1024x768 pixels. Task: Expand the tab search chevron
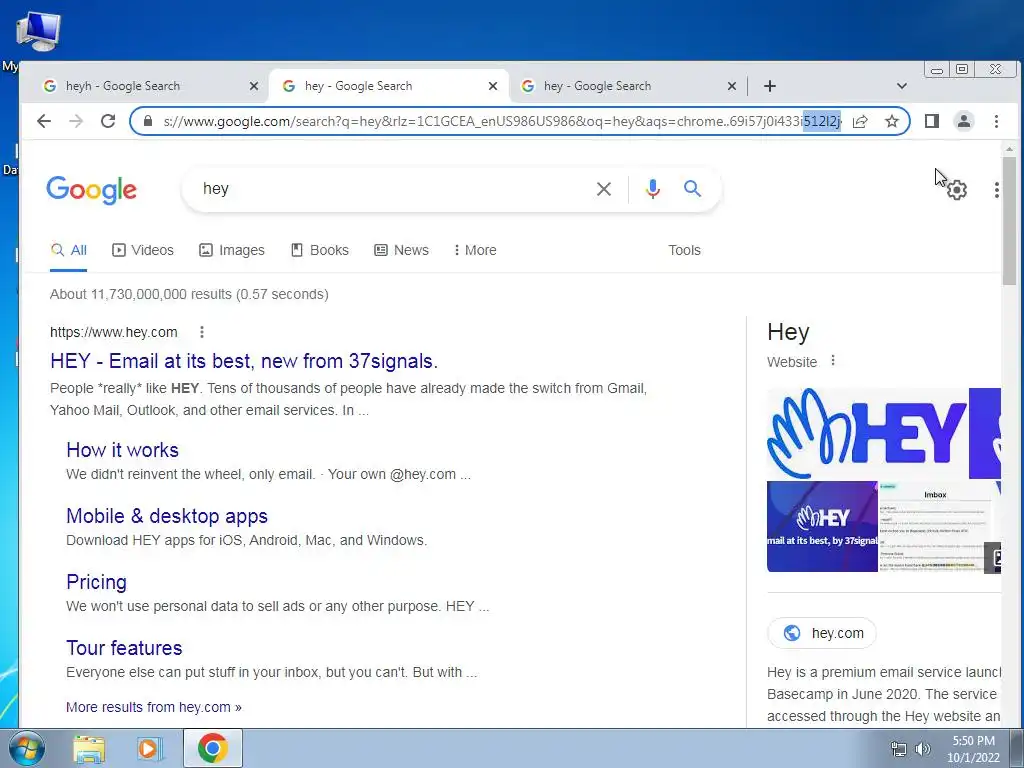click(902, 86)
